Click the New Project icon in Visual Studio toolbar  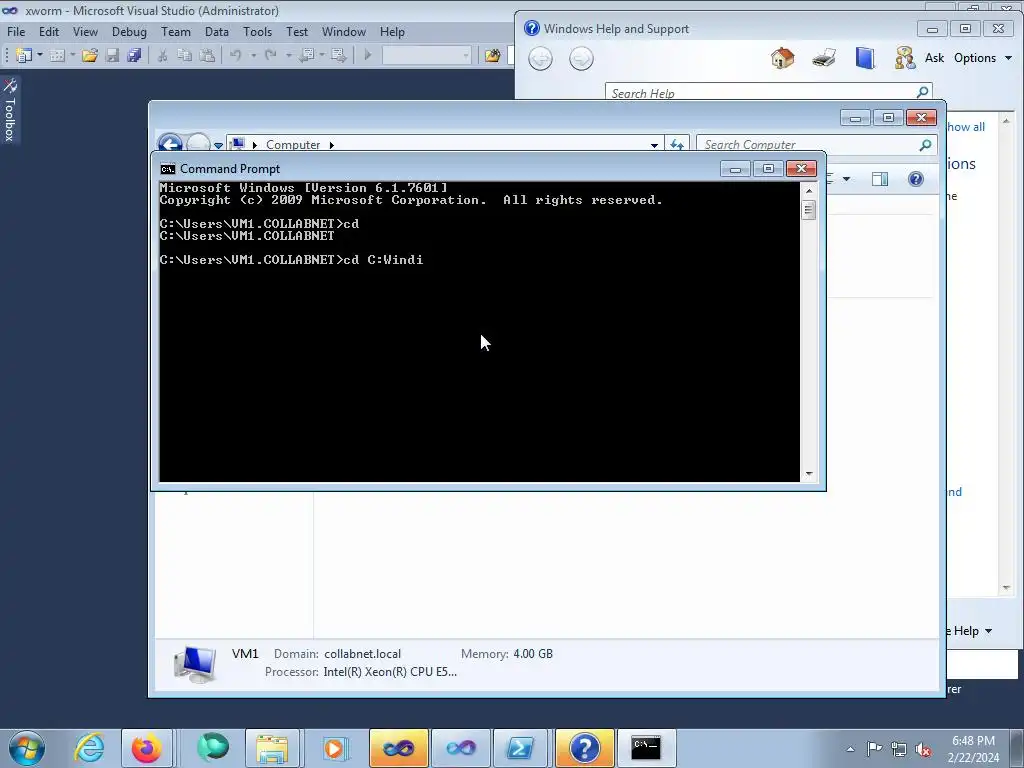(24, 56)
